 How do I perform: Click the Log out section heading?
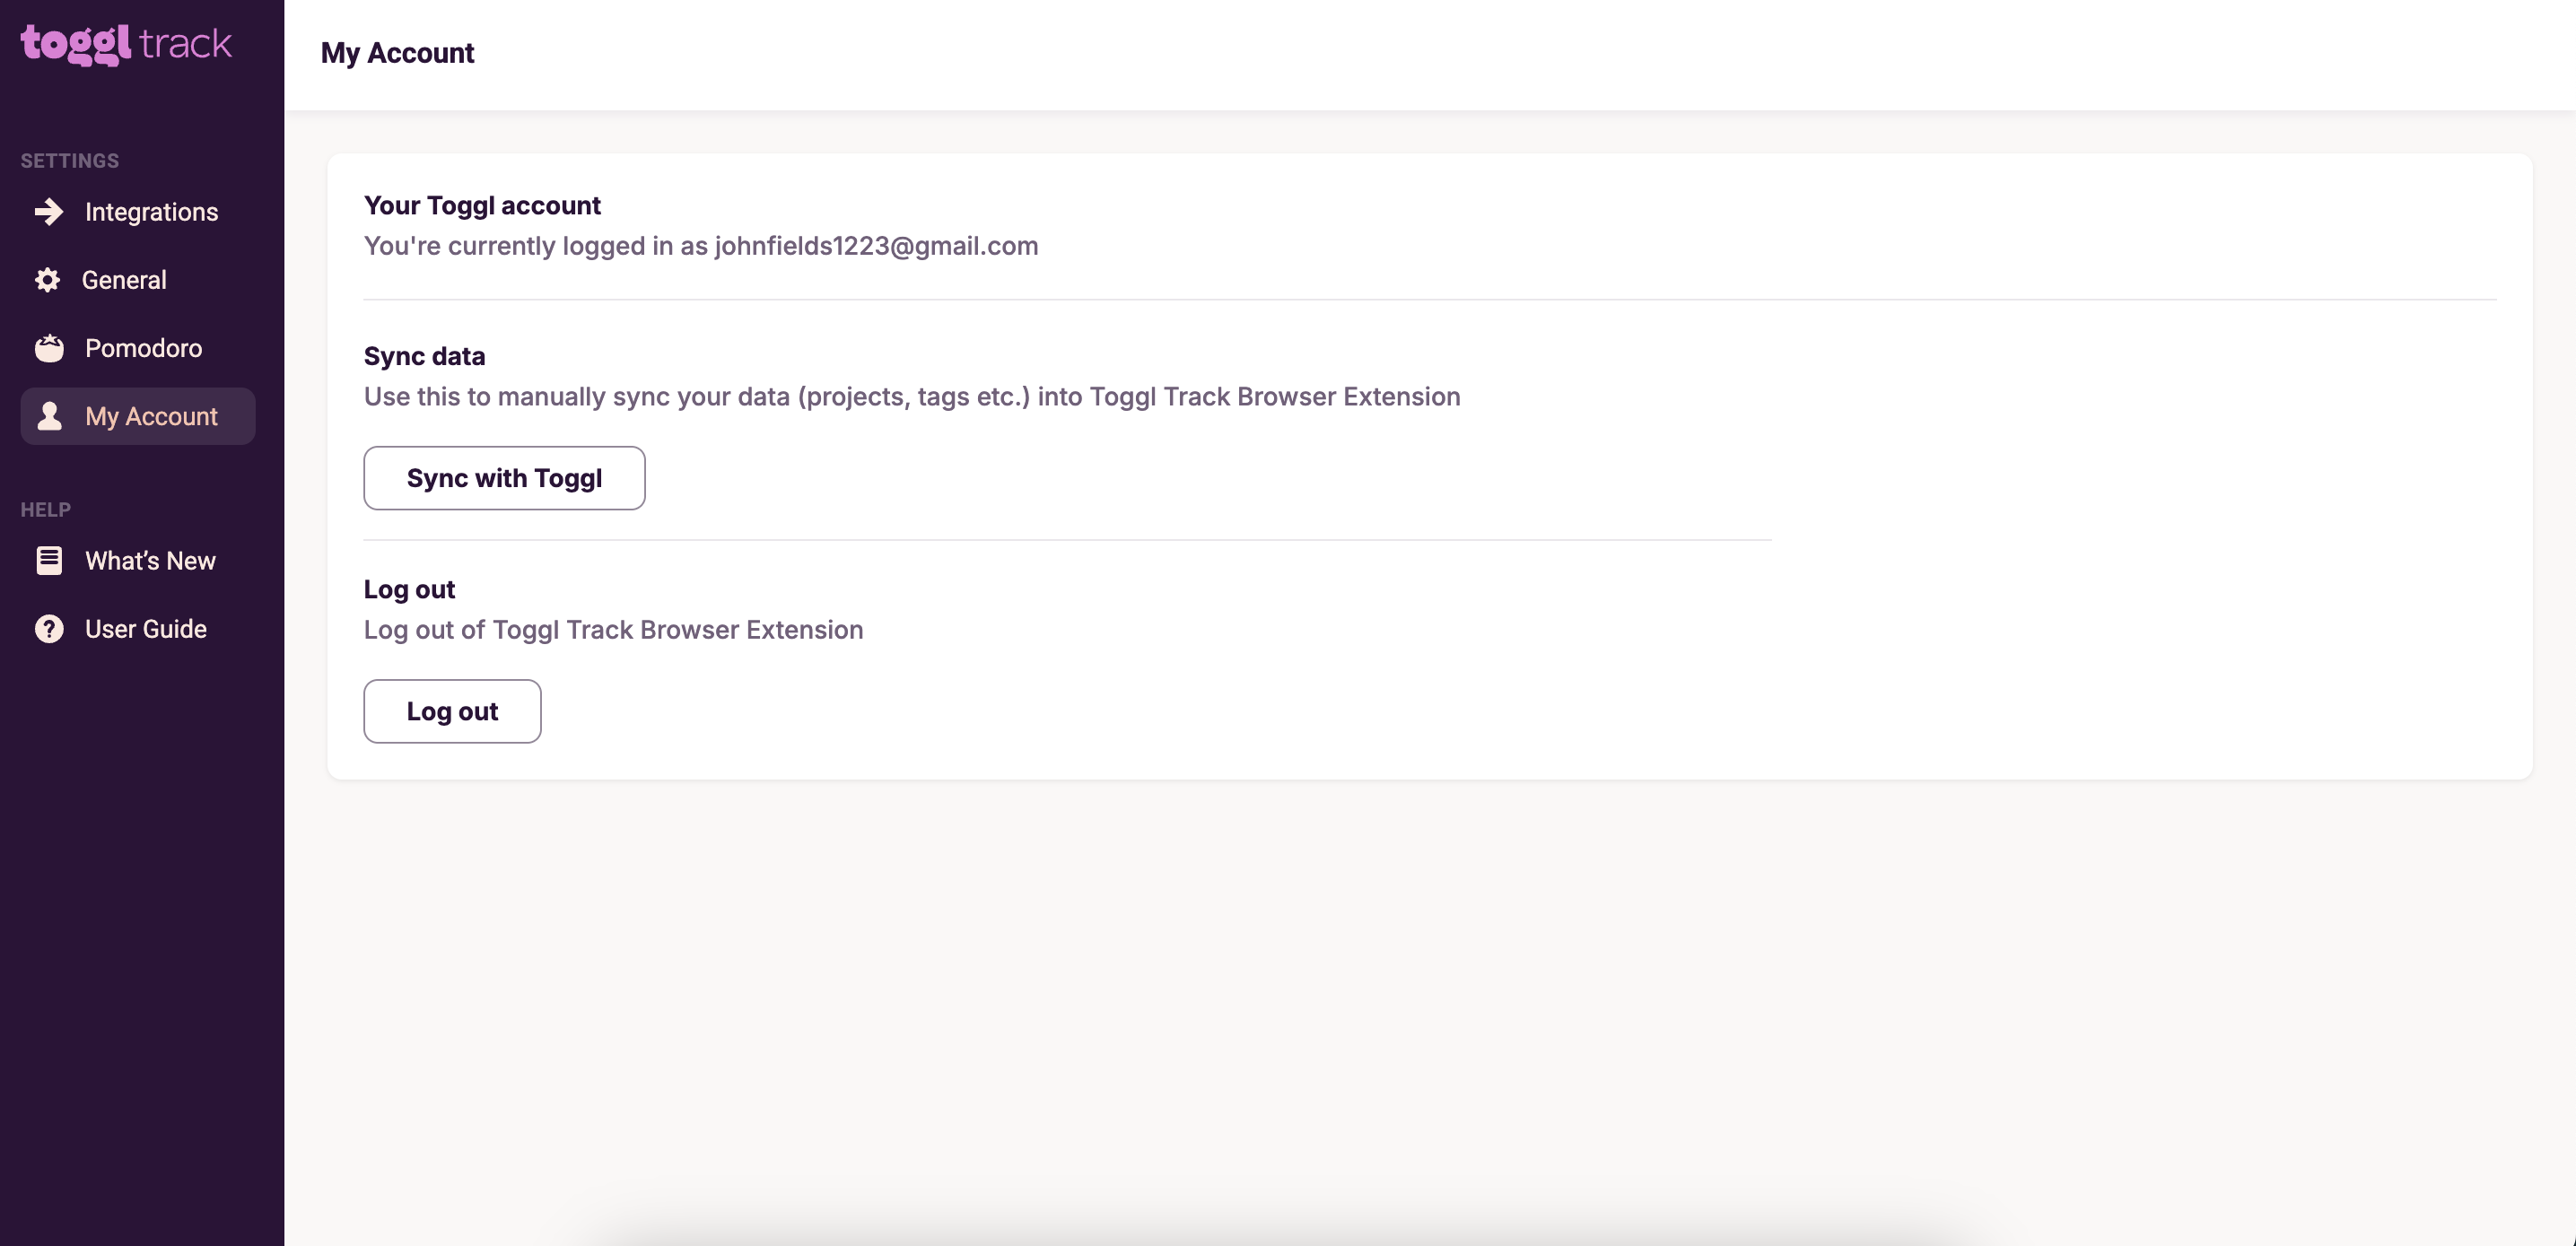click(x=409, y=590)
